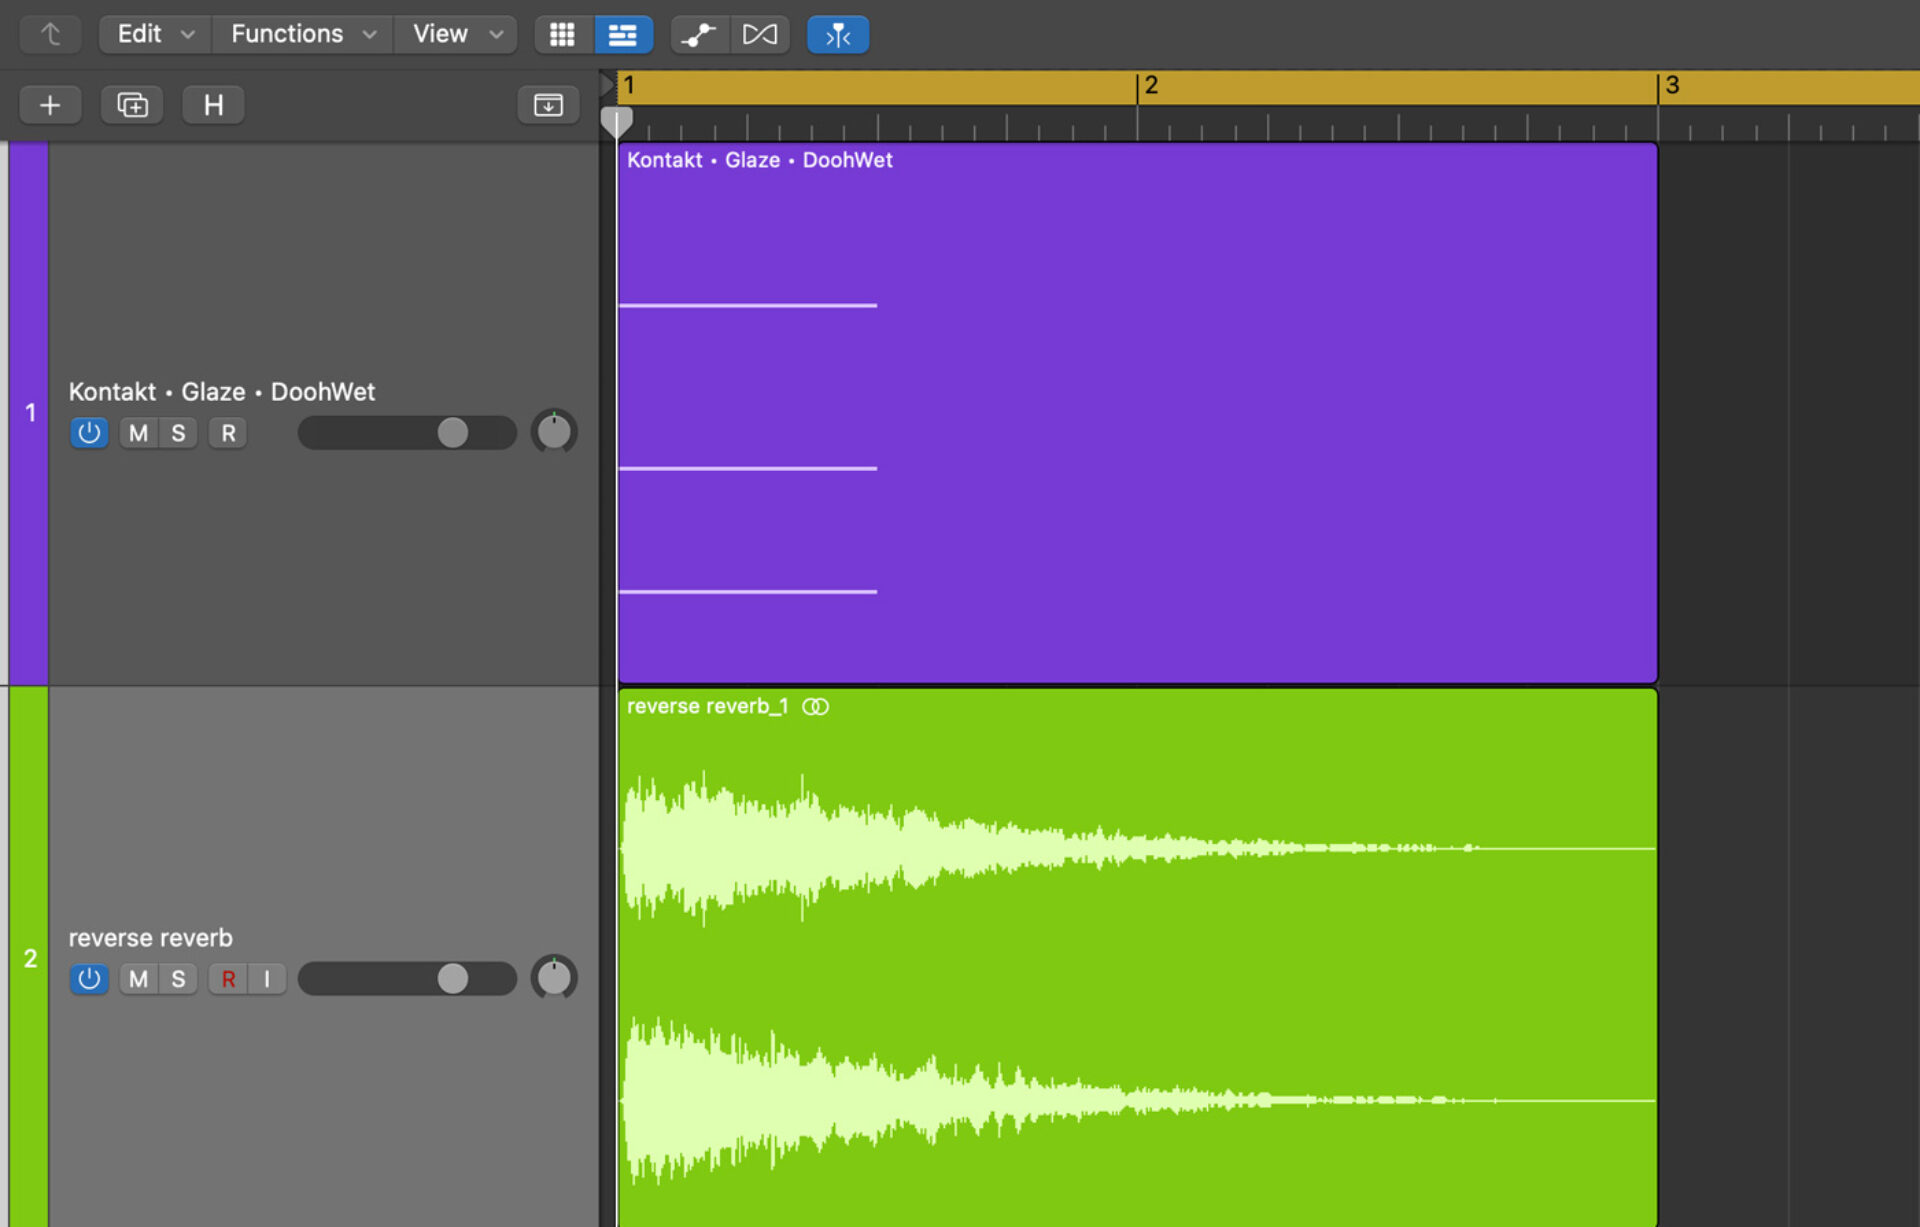Click the duplicate track icon
1920x1227 pixels.
(x=131, y=104)
